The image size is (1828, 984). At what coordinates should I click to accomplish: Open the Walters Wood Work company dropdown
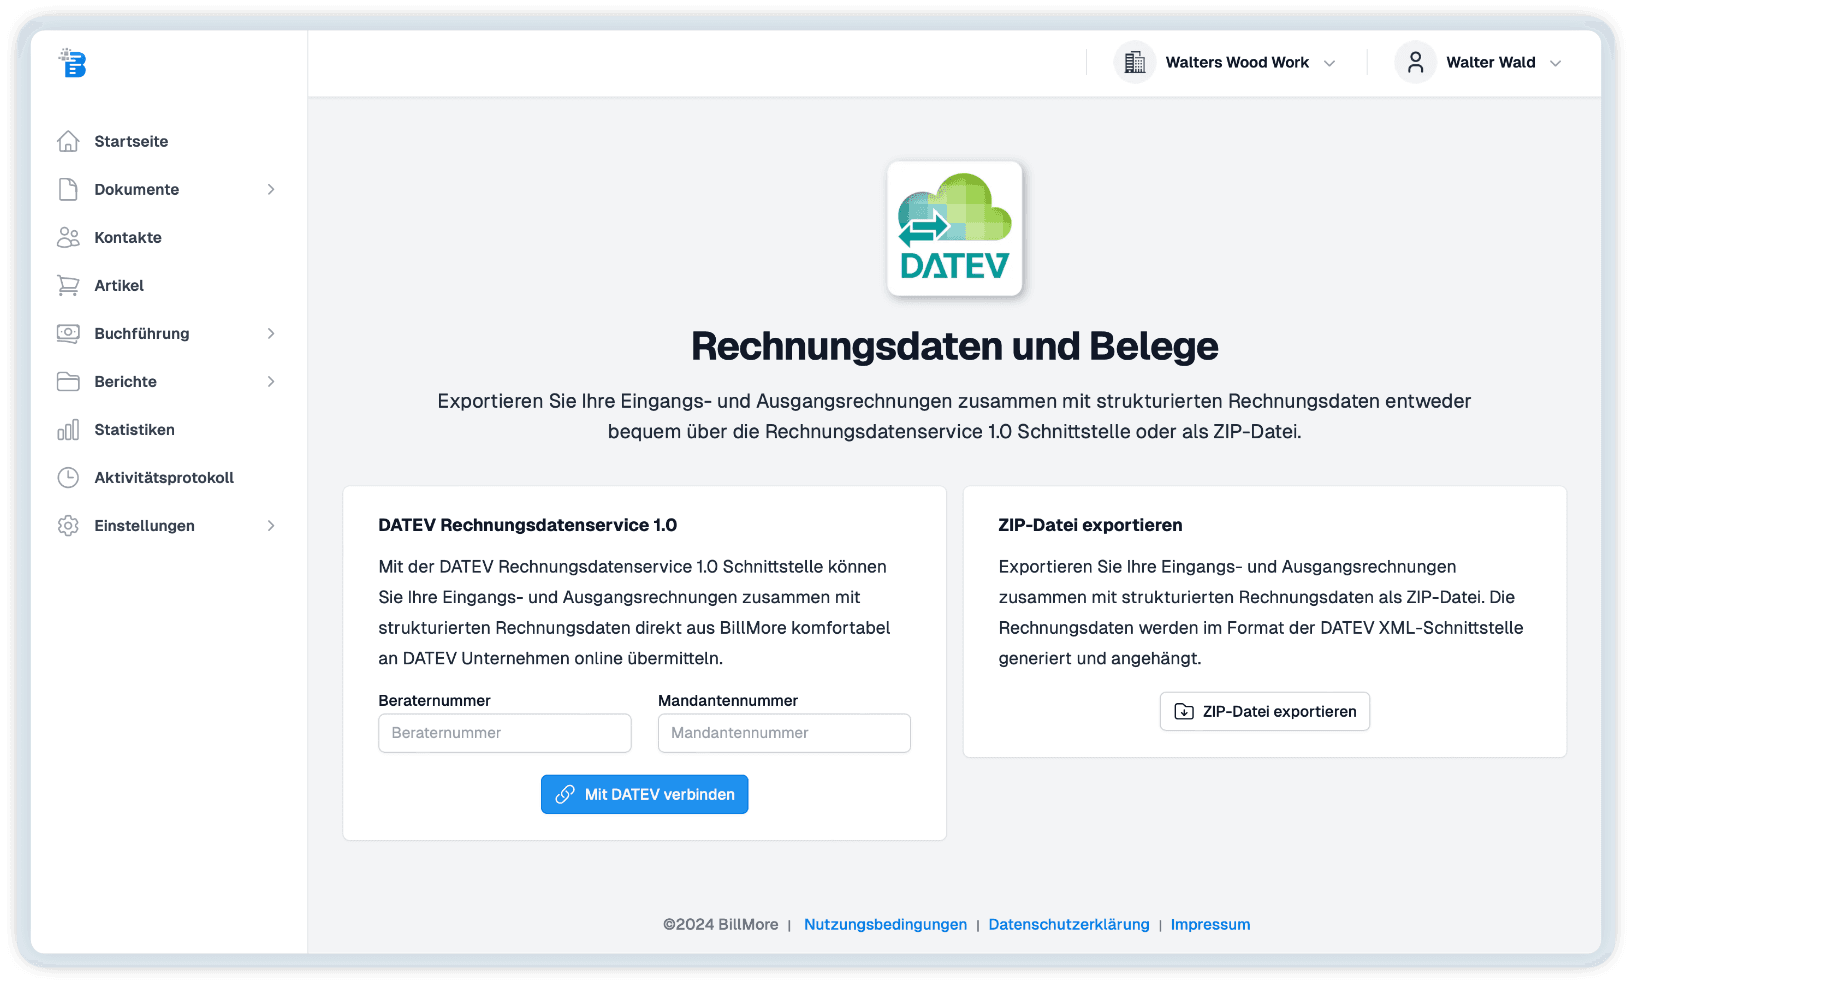click(x=1226, y=62)
